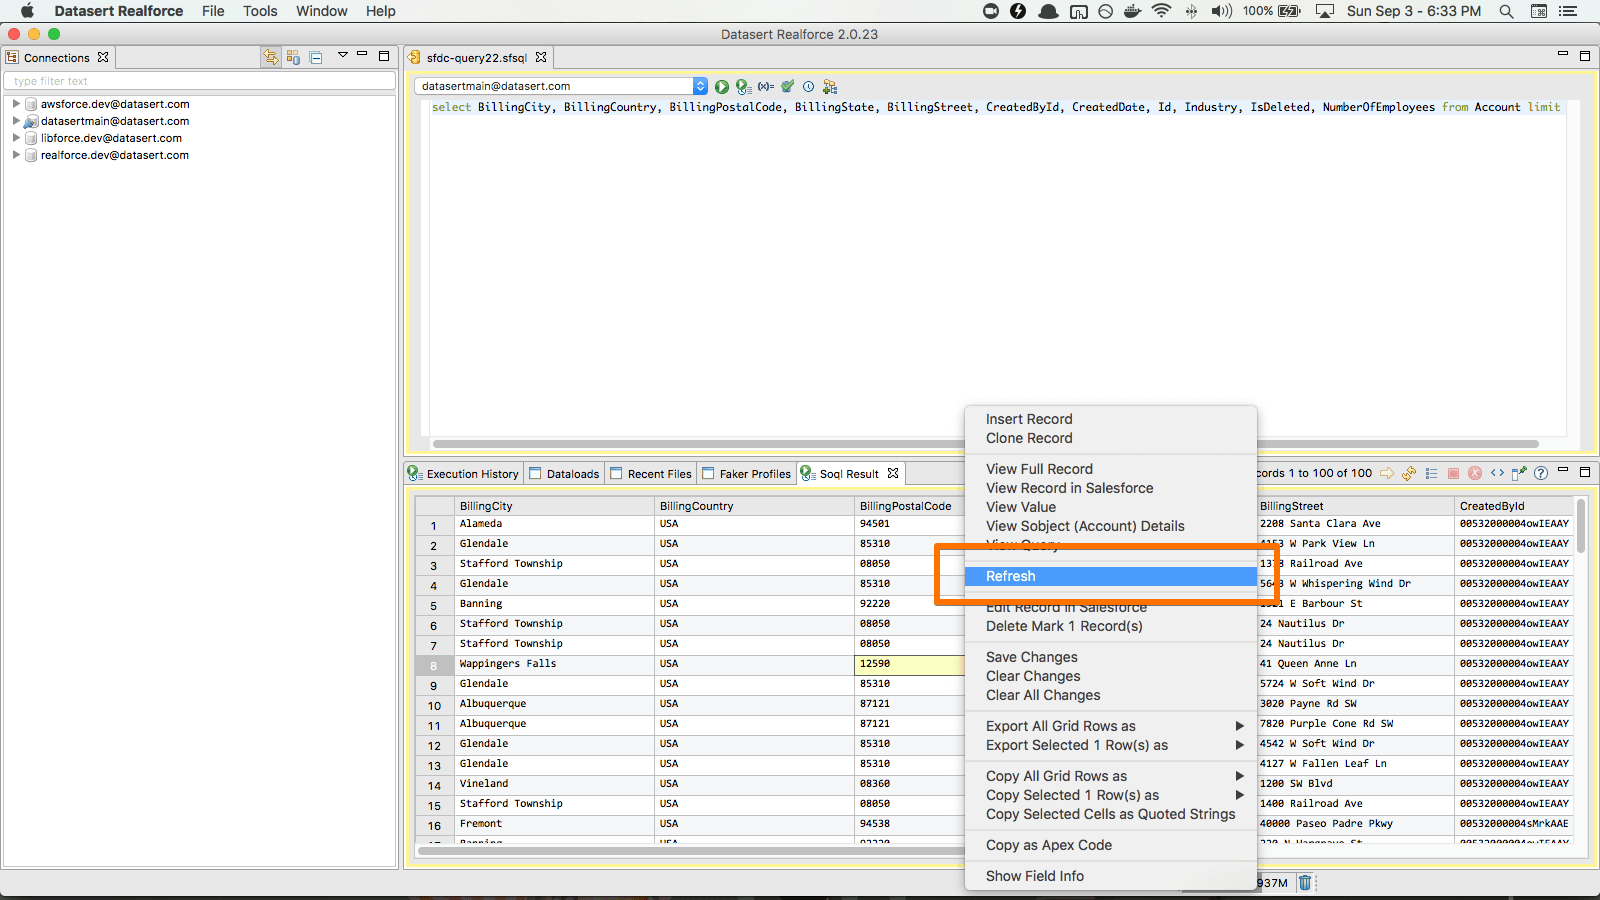
Task: Click the help question mark icon in results toolbar
Action: pos(1541,473)
